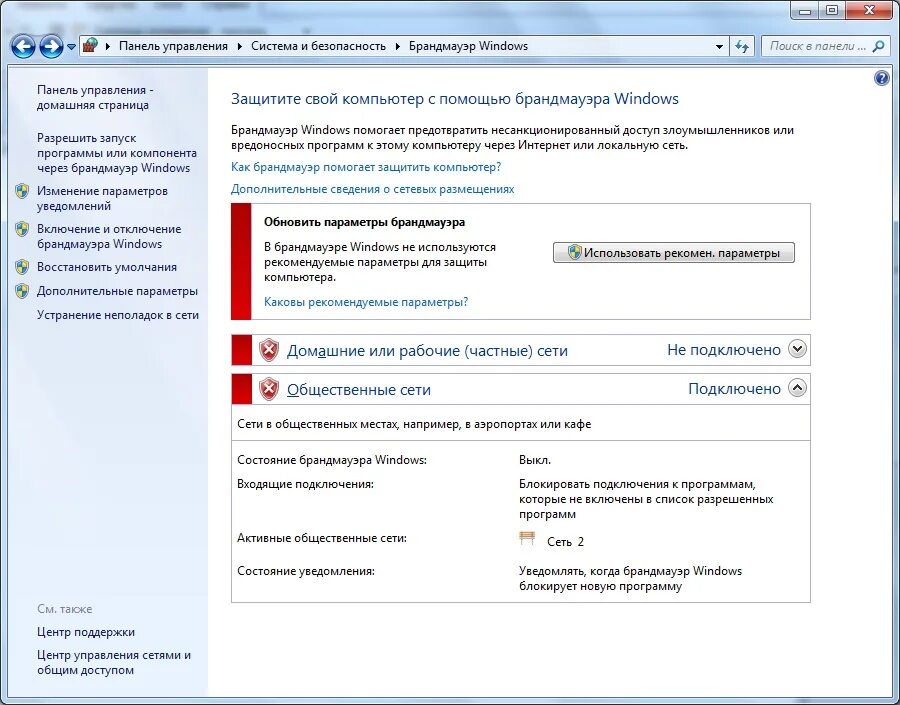The image size is (900, 705).
Task: Click shield icon next to 'Включение и отключение'
Action: point(22,229)
